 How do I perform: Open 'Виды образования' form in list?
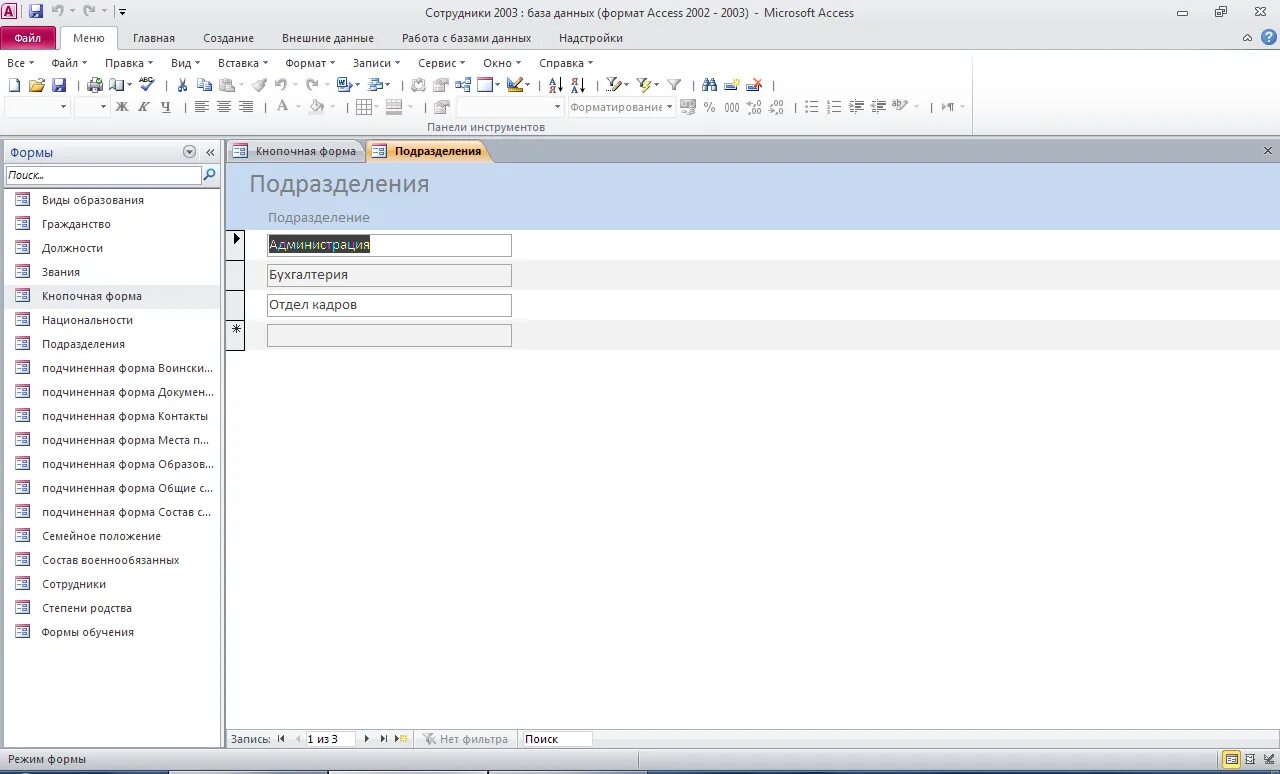click(111, 200)
